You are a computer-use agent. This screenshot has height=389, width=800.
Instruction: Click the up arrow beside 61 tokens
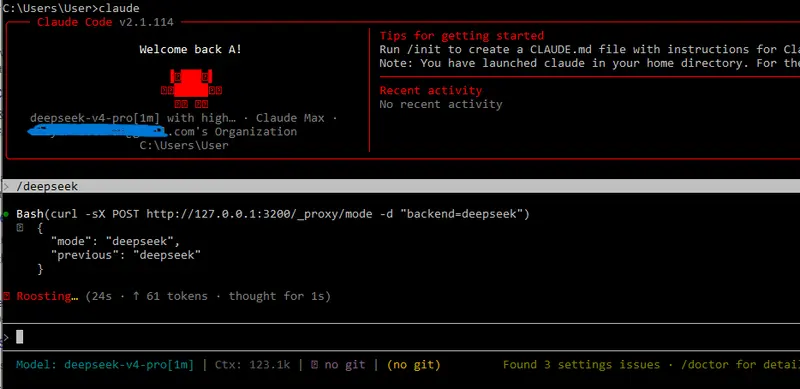[x=136, y=296]
